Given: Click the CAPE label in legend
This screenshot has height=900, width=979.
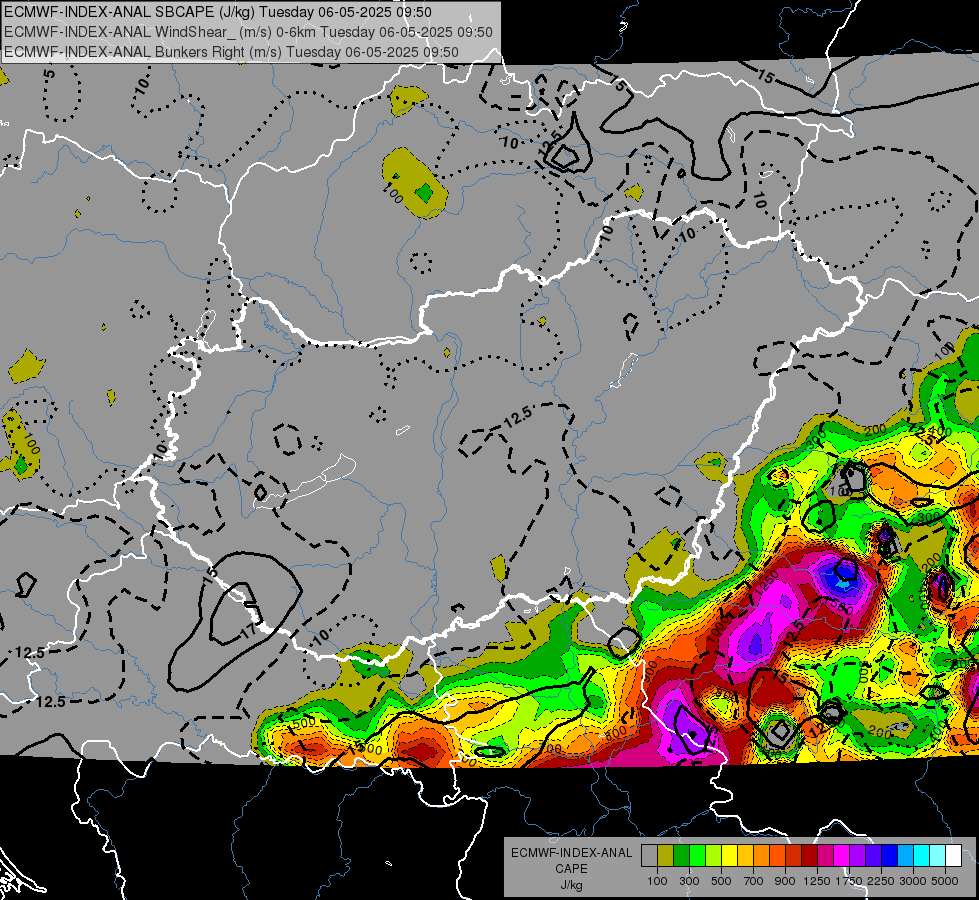Looking at the screenshot, I should tap(571, 868).
